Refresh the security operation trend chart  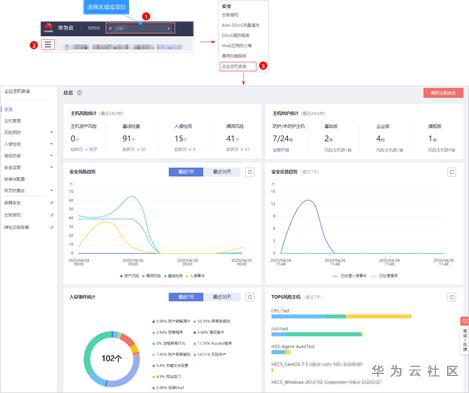pos(452,172)
